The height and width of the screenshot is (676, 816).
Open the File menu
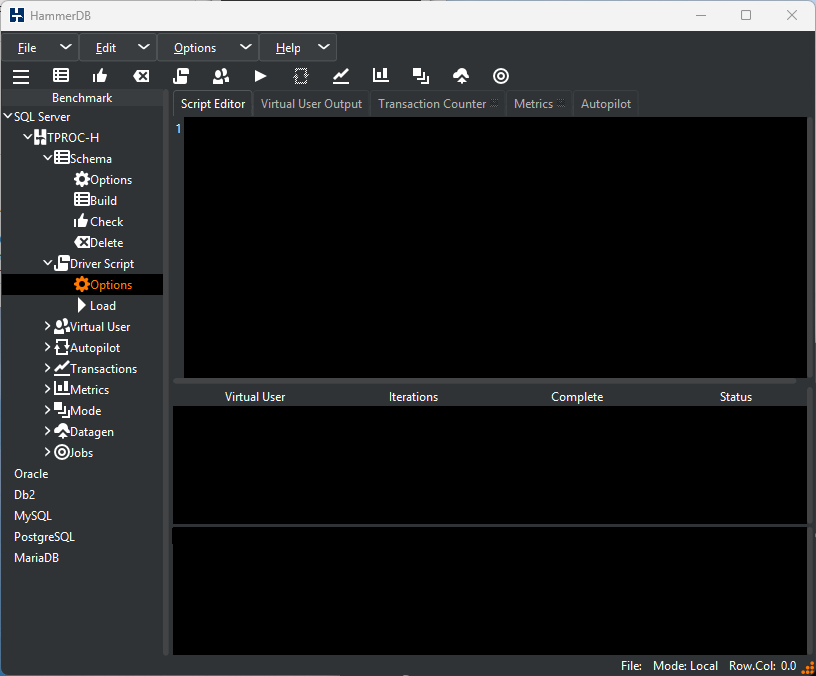[x=40, y=48]
